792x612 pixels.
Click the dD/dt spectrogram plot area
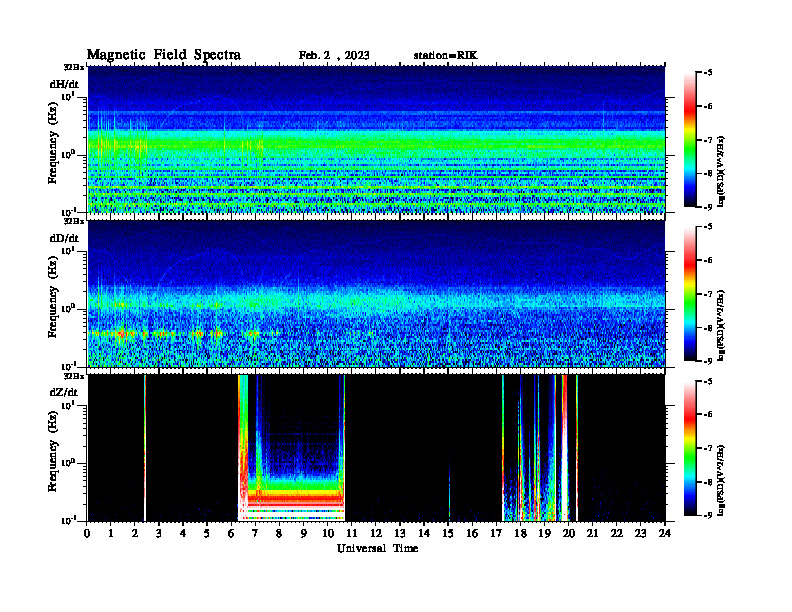(376, 293)
